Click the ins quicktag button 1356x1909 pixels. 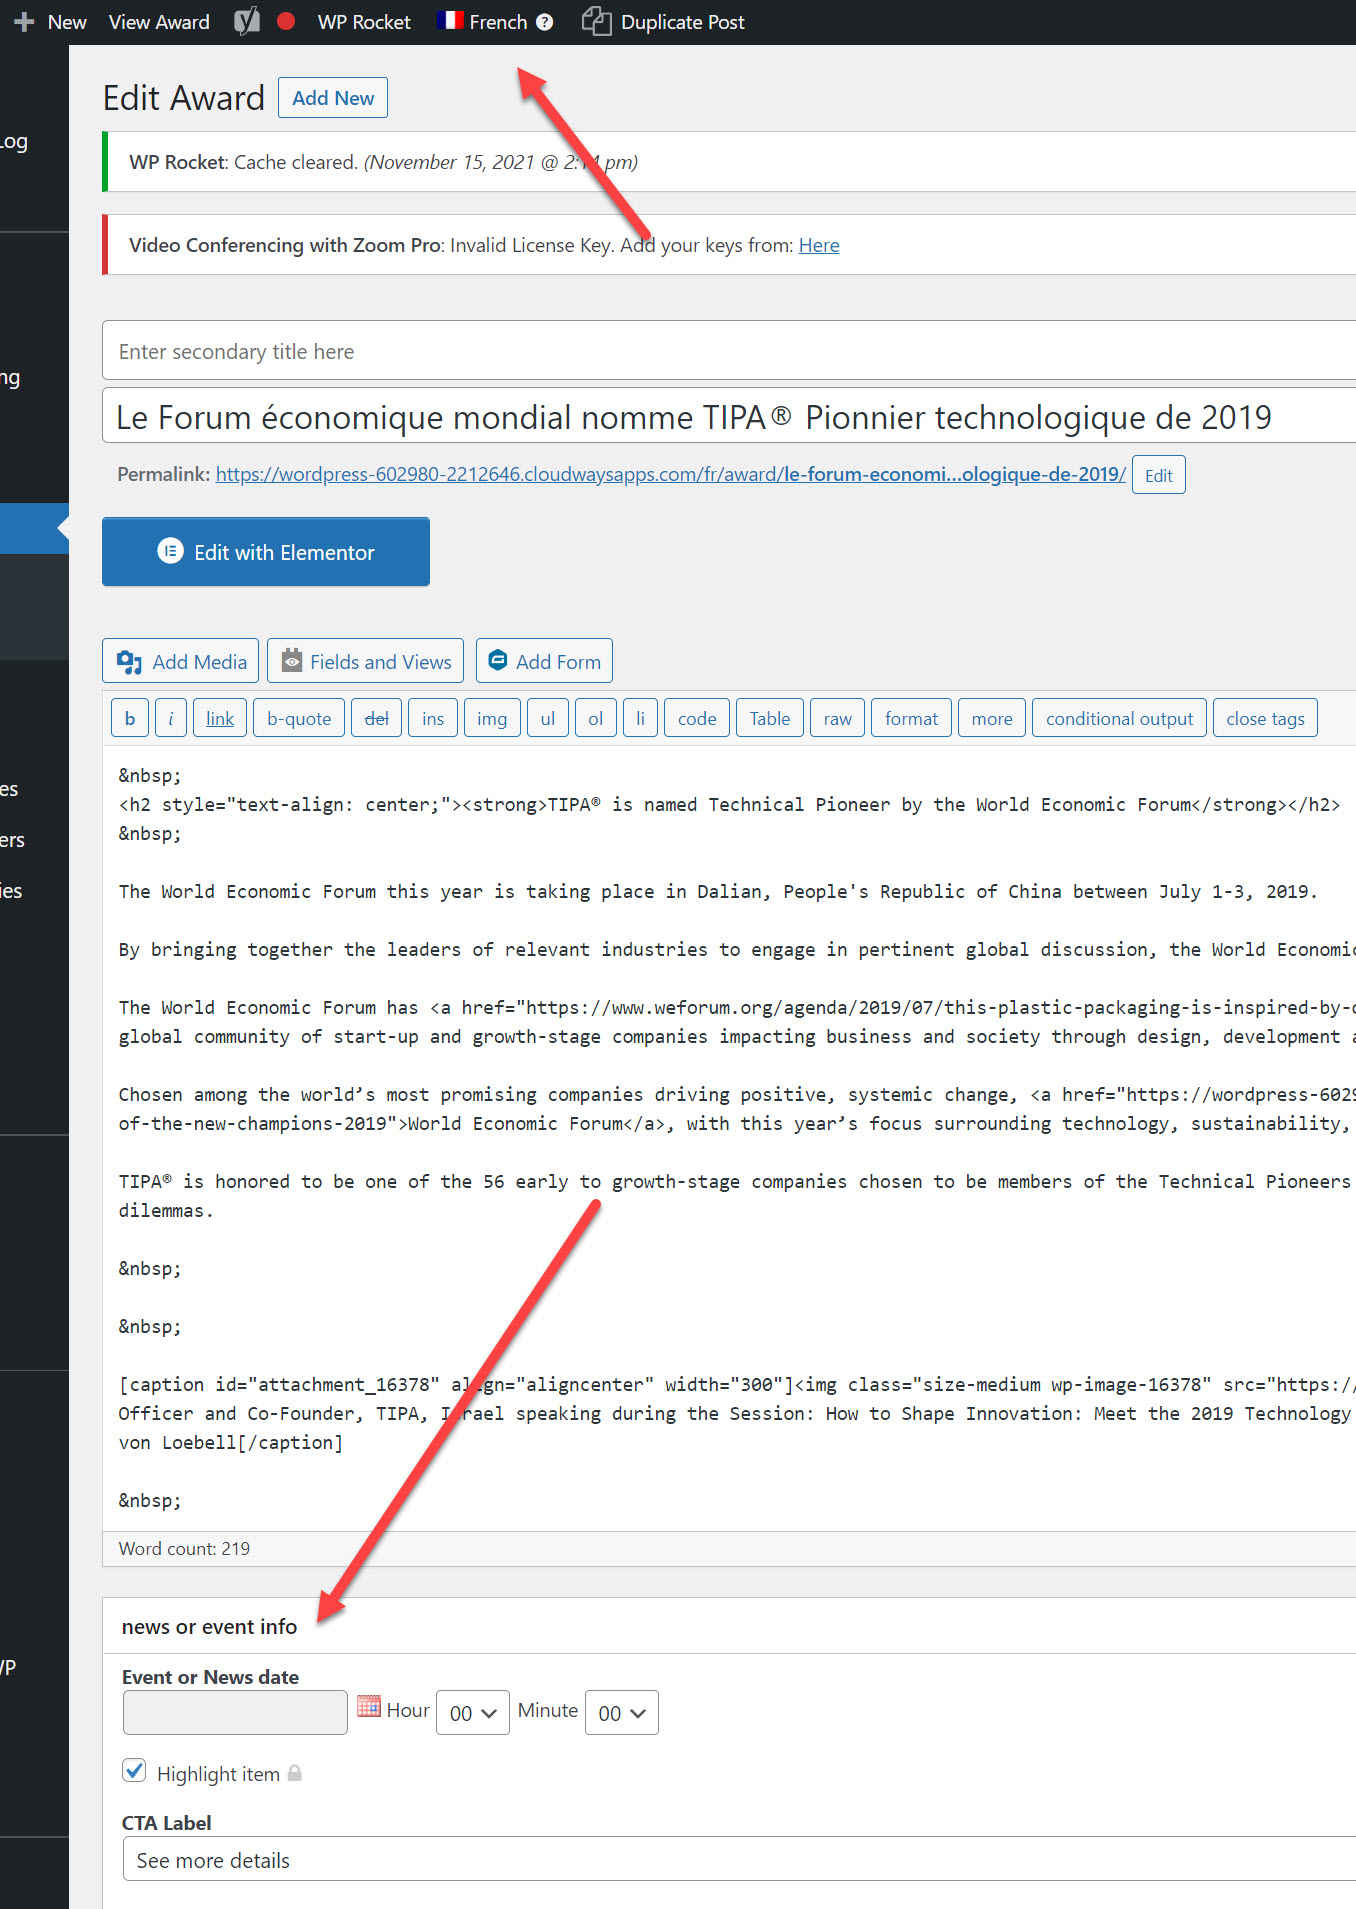(x=433, y=718)
